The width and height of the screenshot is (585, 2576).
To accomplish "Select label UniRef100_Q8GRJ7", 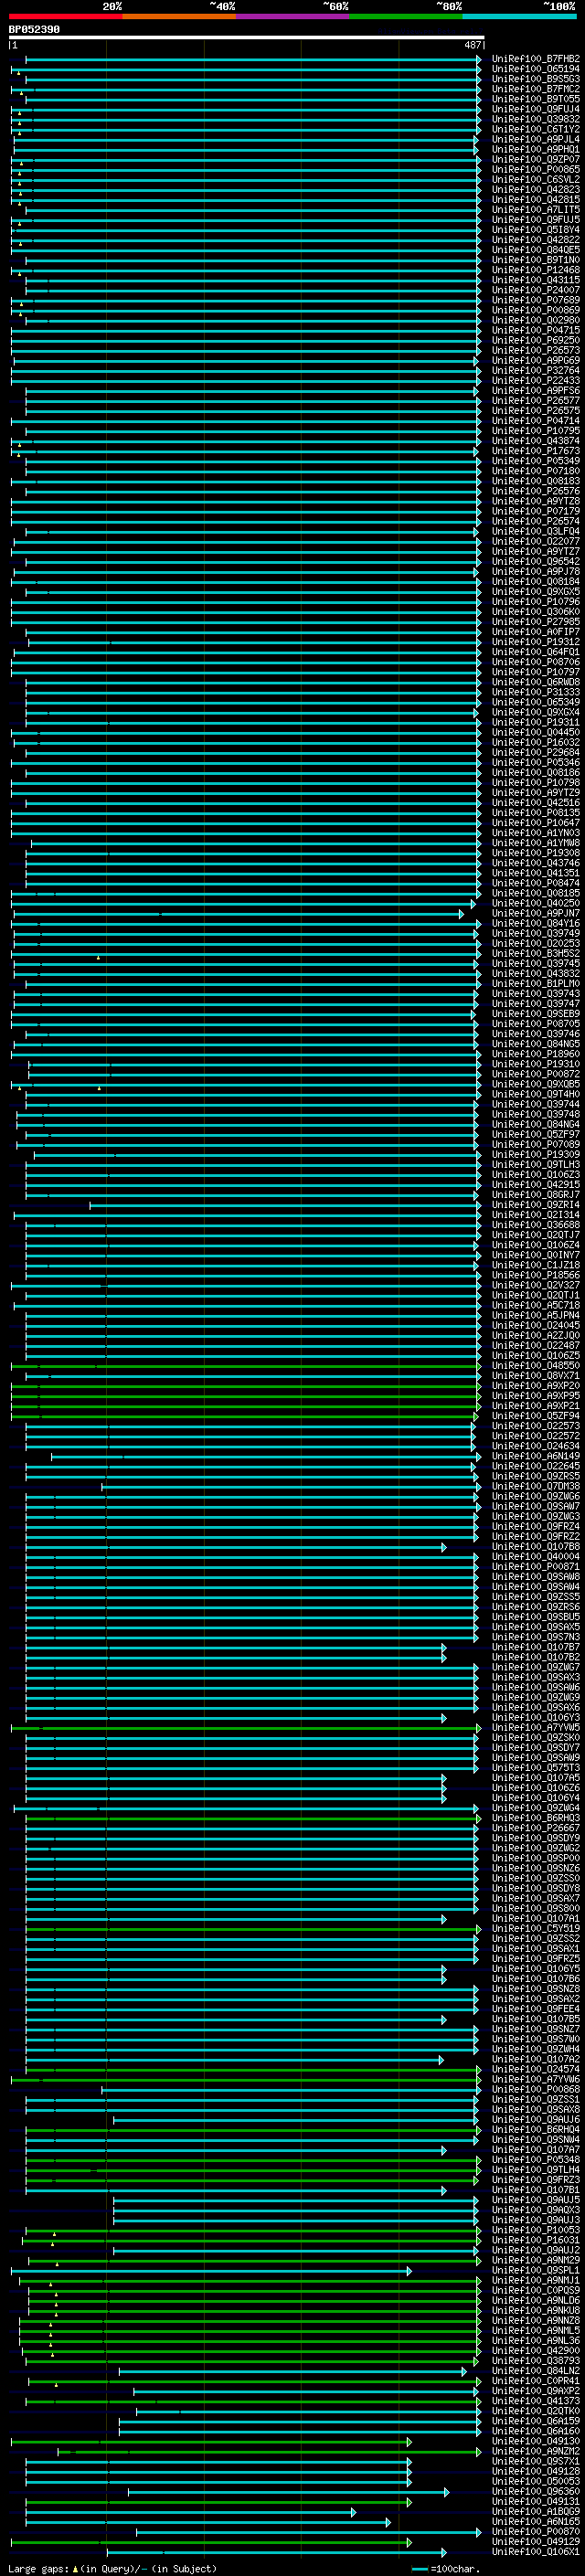I will [x=536, y=1195].
